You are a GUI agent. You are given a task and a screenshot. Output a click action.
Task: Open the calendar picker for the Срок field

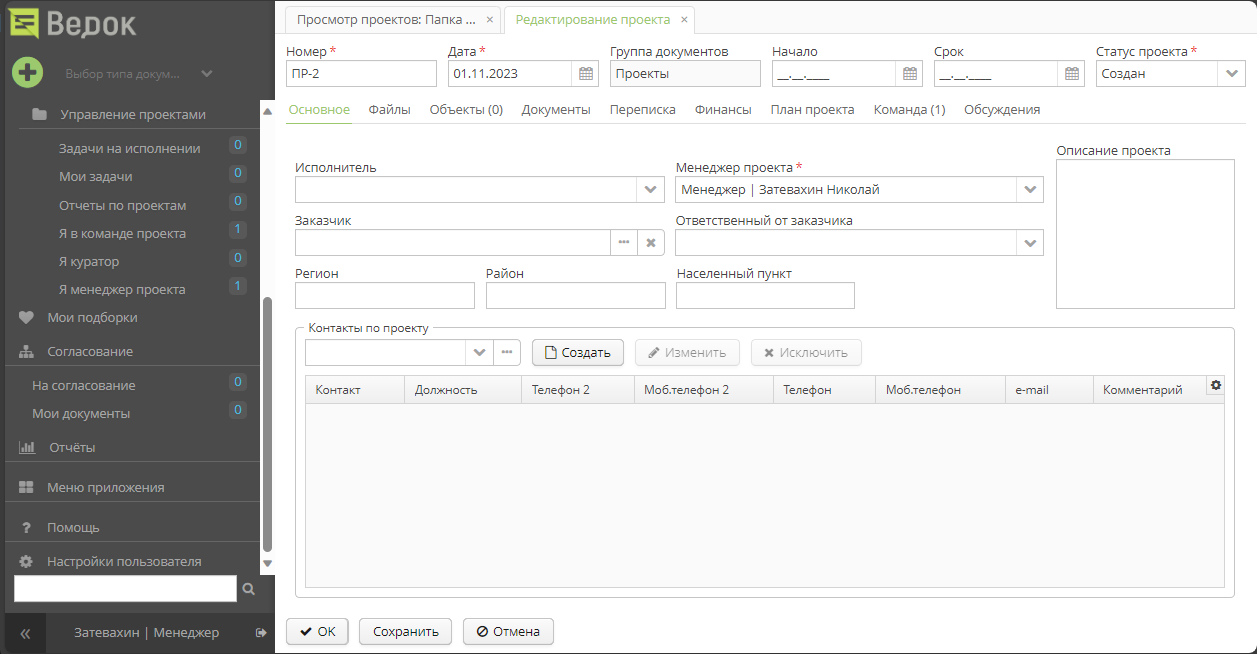pyautogui.click(x=1070, y=73)
